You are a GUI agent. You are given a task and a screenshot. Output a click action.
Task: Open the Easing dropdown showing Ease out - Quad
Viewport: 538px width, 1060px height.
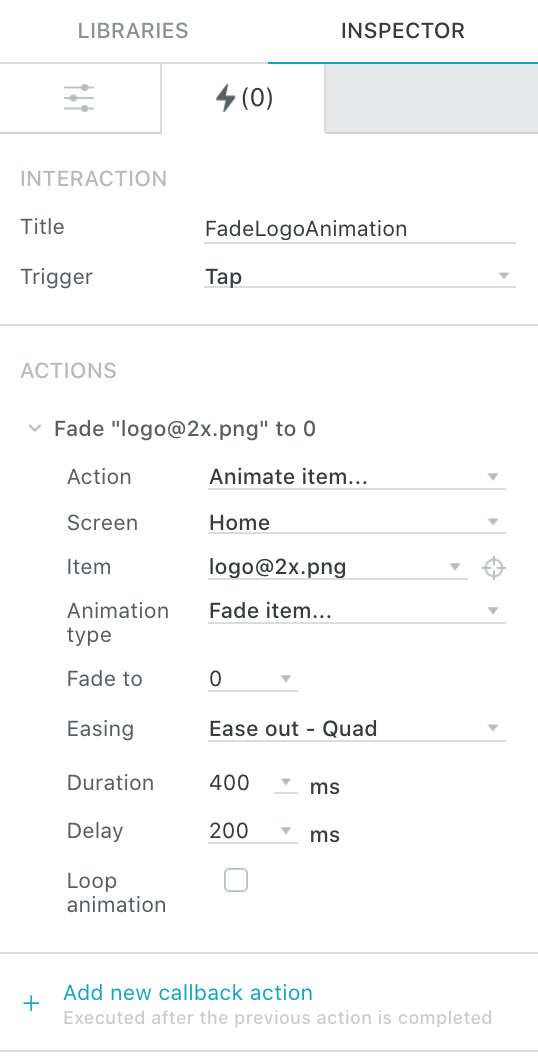coord(356,728)
